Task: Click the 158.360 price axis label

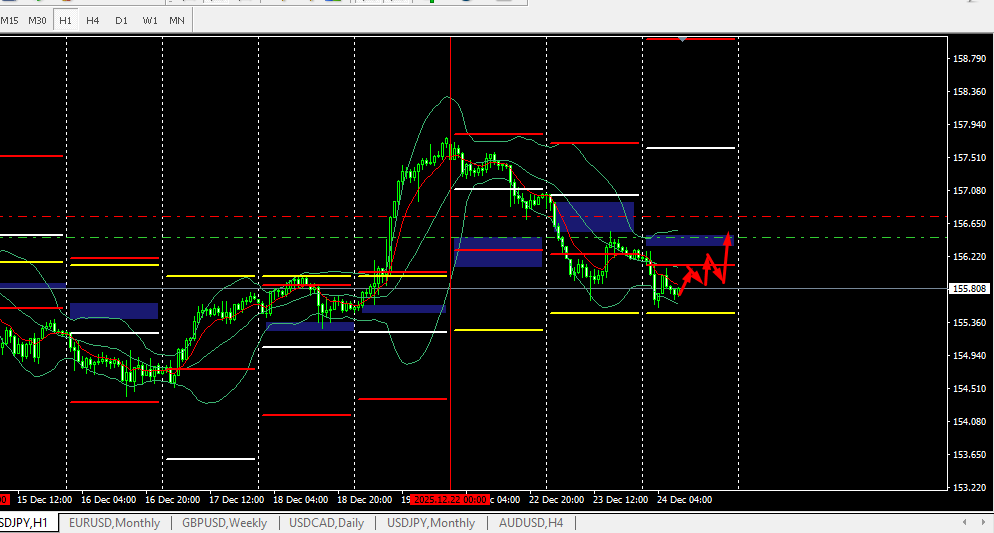Action: 970,91
